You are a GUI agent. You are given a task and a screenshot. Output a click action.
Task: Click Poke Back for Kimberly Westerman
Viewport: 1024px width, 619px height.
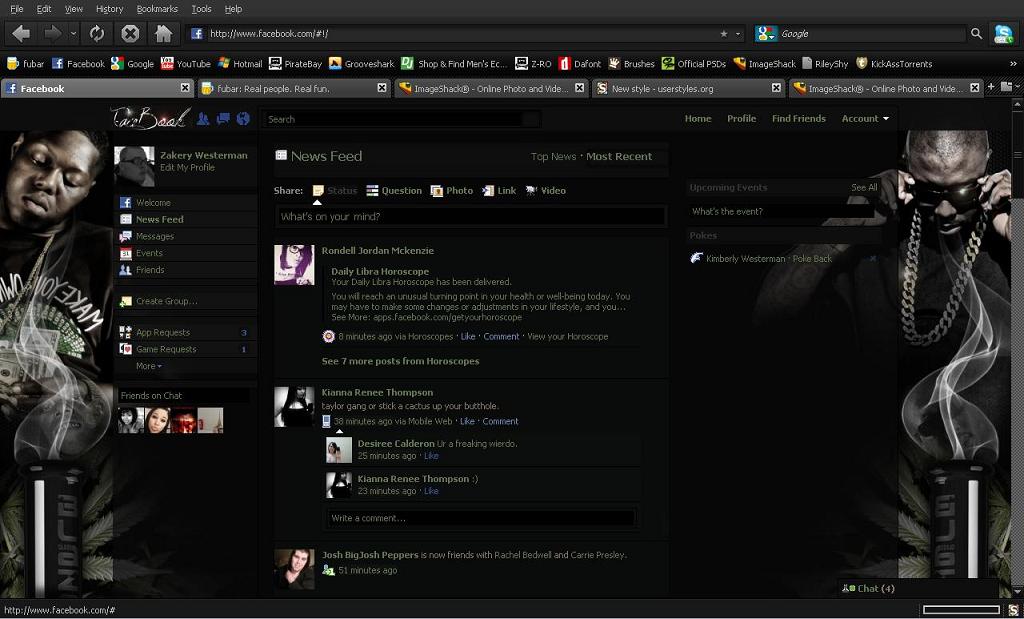812,259
